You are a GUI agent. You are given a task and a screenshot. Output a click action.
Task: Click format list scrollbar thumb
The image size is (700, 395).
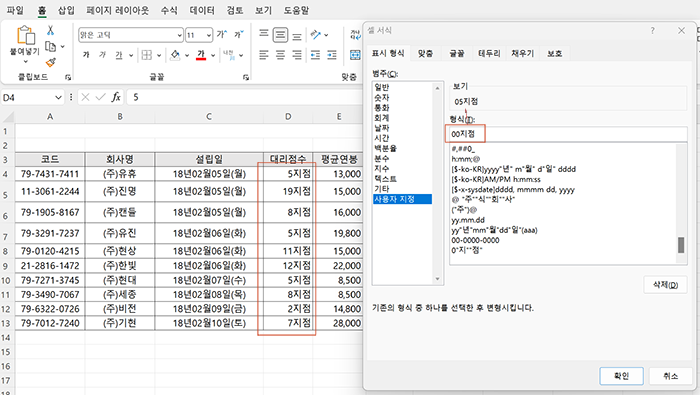click(681, 245)
